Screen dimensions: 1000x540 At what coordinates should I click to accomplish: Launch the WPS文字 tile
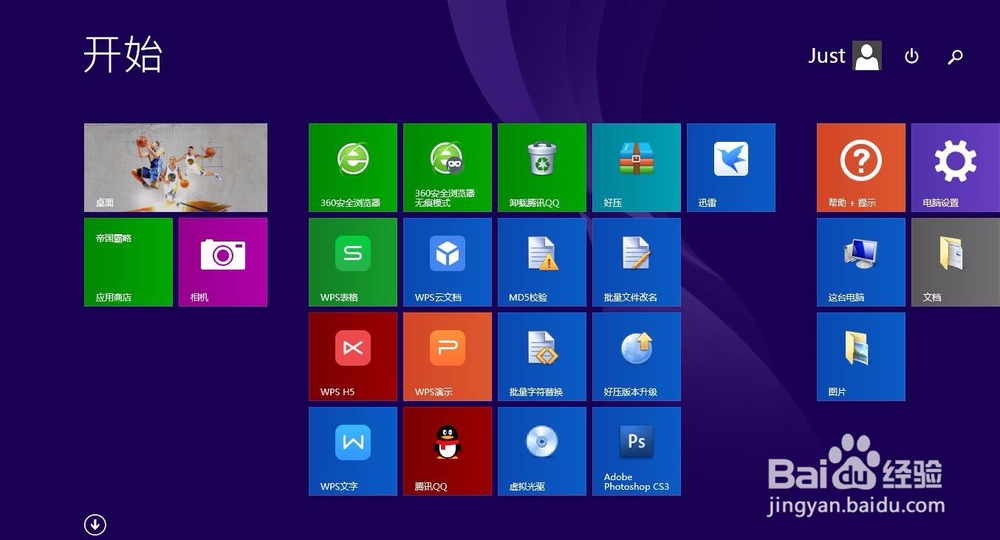tap(353, 451)
